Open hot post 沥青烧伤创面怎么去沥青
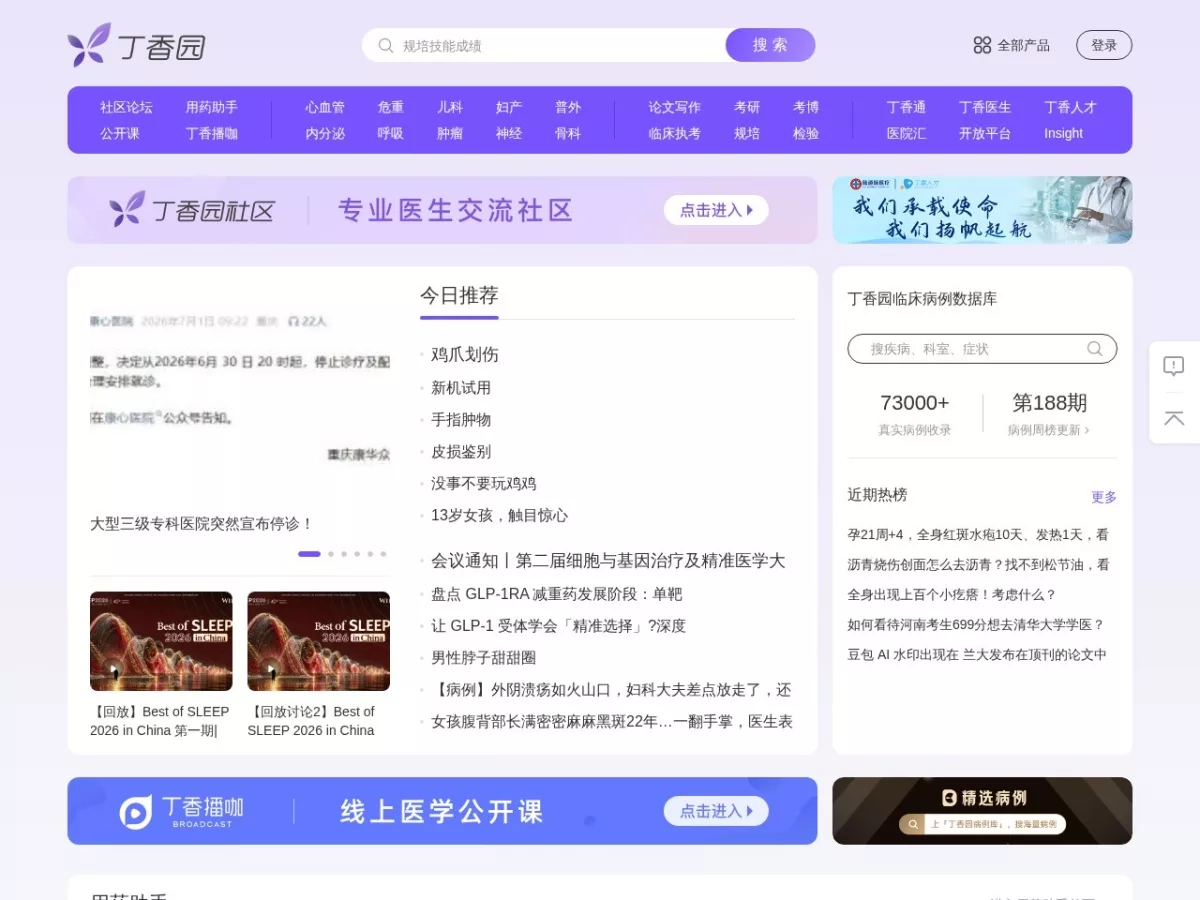1200x900 pixels. pyautogui.click(x=978, y=565)
